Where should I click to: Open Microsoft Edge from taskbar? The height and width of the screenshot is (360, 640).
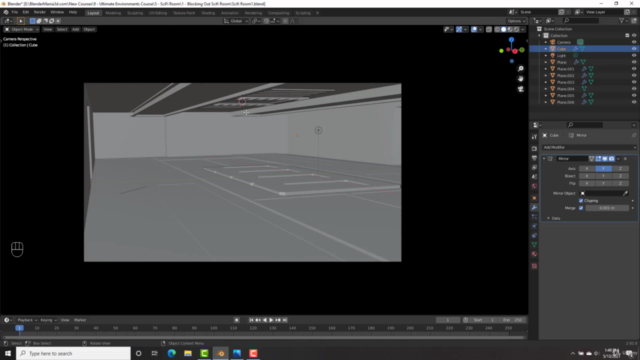pos(171,353)
